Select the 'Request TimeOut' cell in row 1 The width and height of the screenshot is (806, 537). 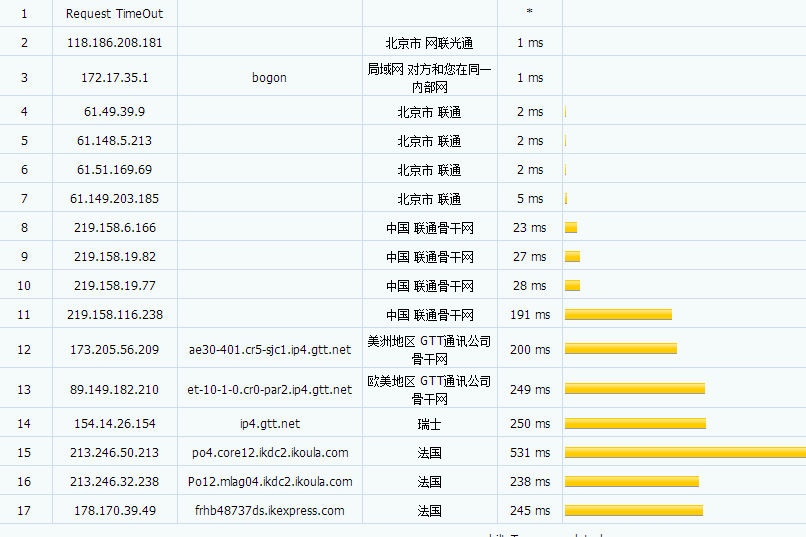114,14
